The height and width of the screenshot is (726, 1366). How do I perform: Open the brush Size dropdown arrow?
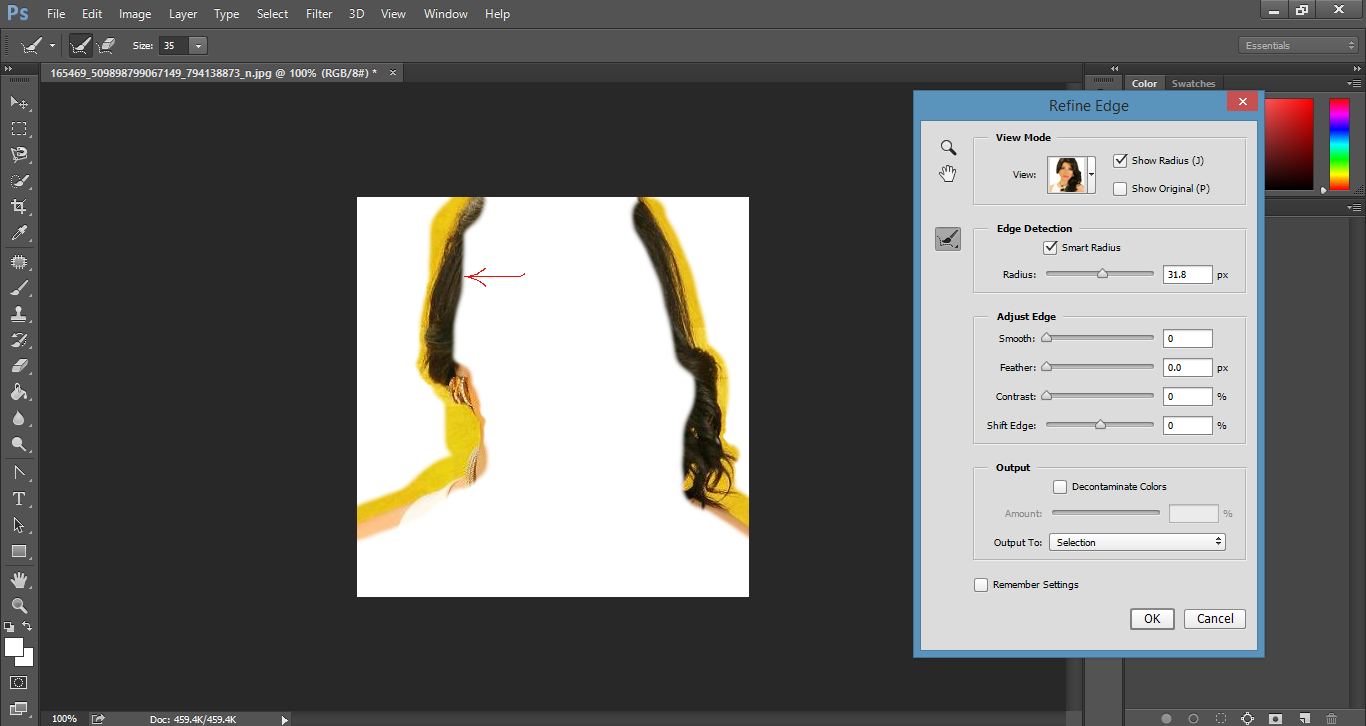pyautogui.click(x=198, y=46)
